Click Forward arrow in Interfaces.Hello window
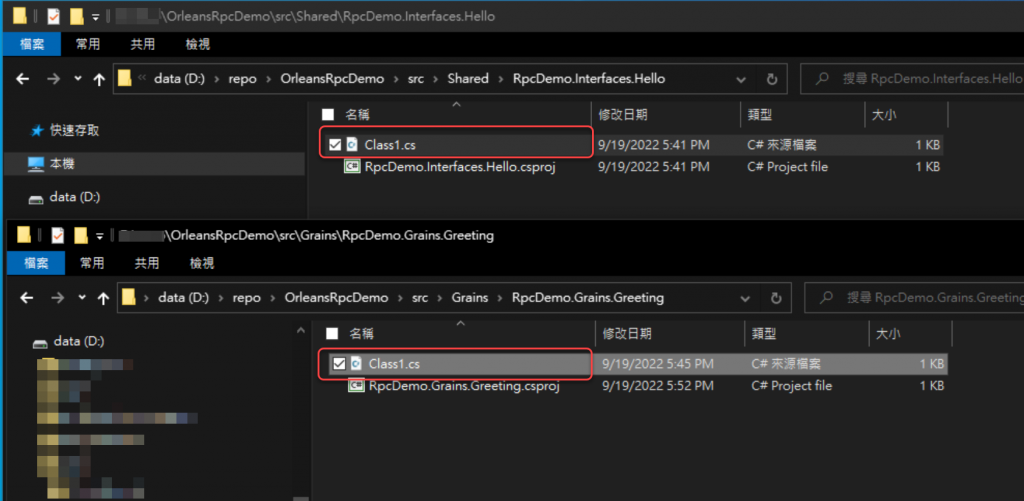 point(54,79)
